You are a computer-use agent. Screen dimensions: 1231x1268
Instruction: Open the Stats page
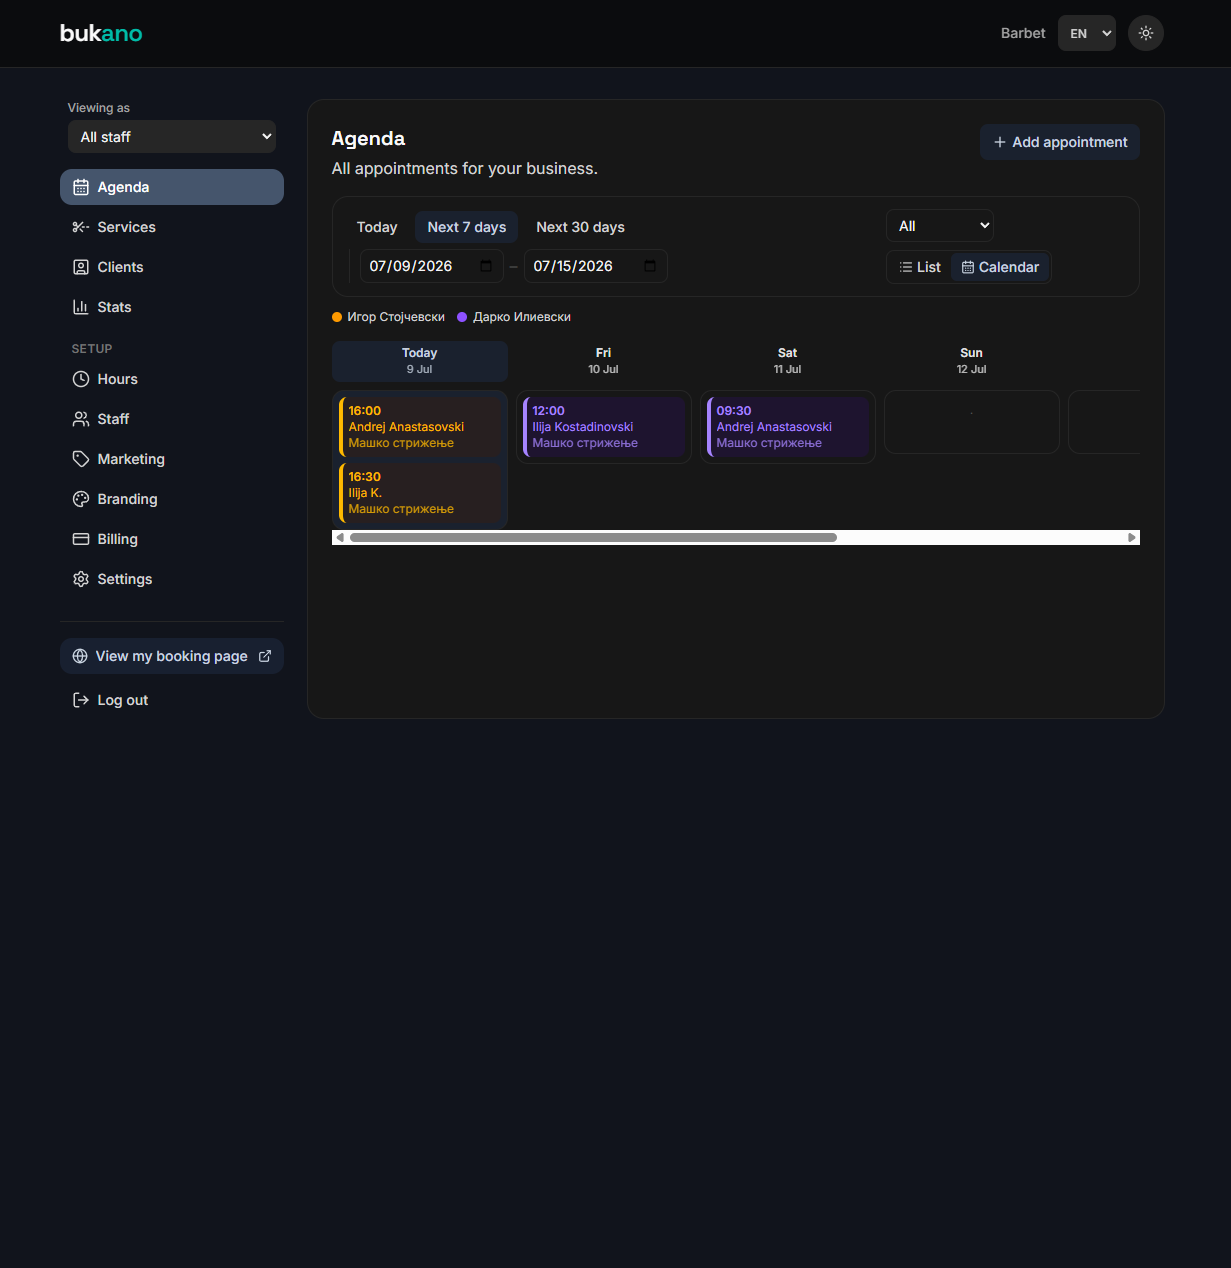(172, 307)
